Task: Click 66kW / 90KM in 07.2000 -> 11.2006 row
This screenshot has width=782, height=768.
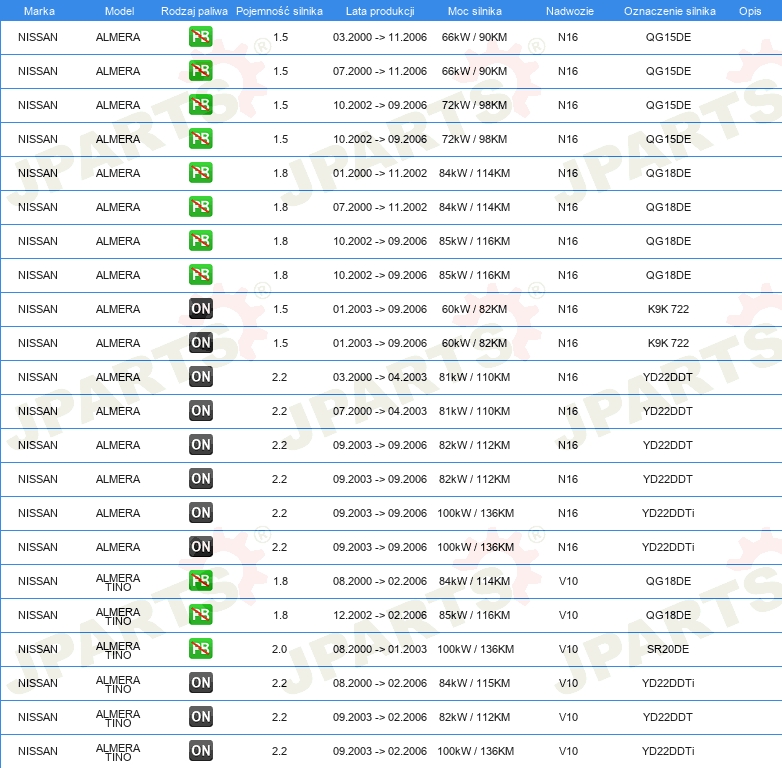Action: pos(474,71)
